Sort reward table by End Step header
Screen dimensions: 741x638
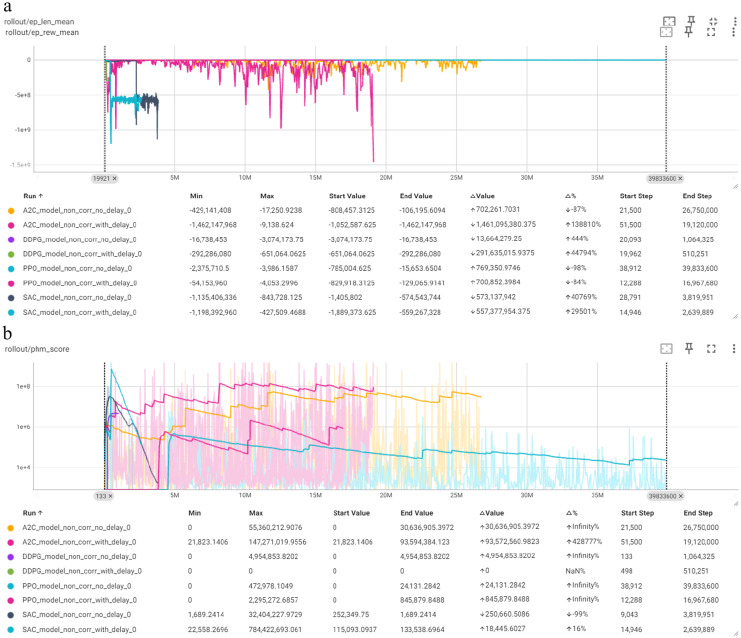pos(697,196)
